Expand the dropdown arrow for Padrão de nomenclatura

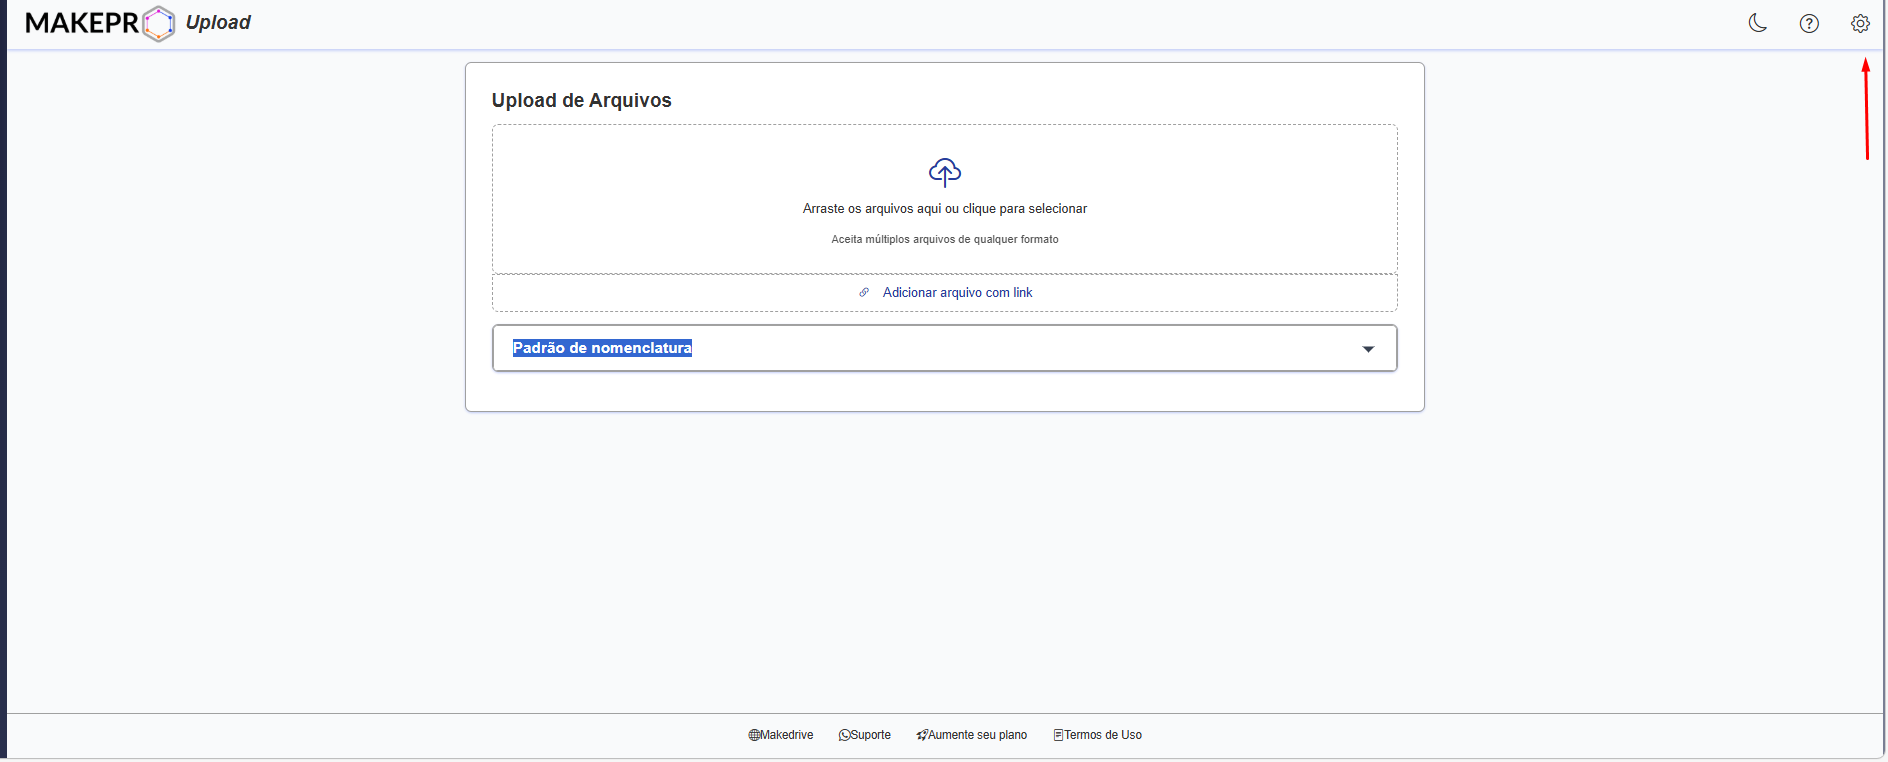(x=1368, y=349)
